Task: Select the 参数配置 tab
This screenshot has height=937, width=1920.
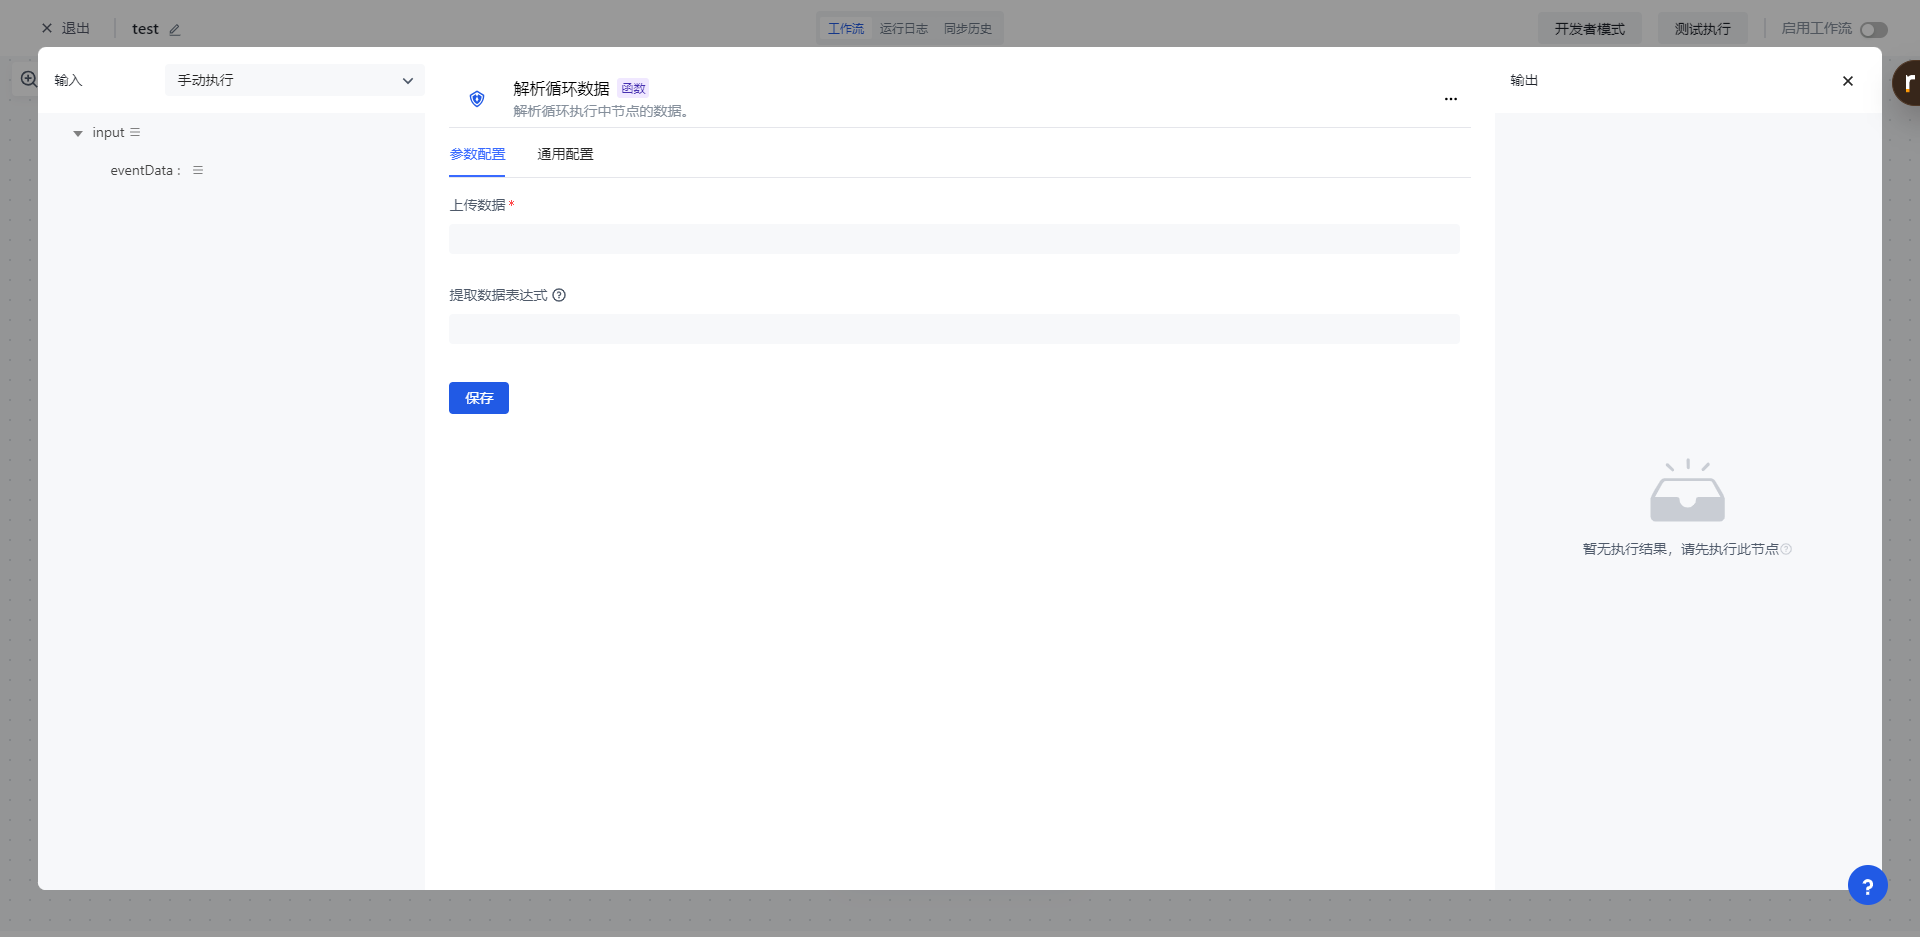Action: (477, 154)
